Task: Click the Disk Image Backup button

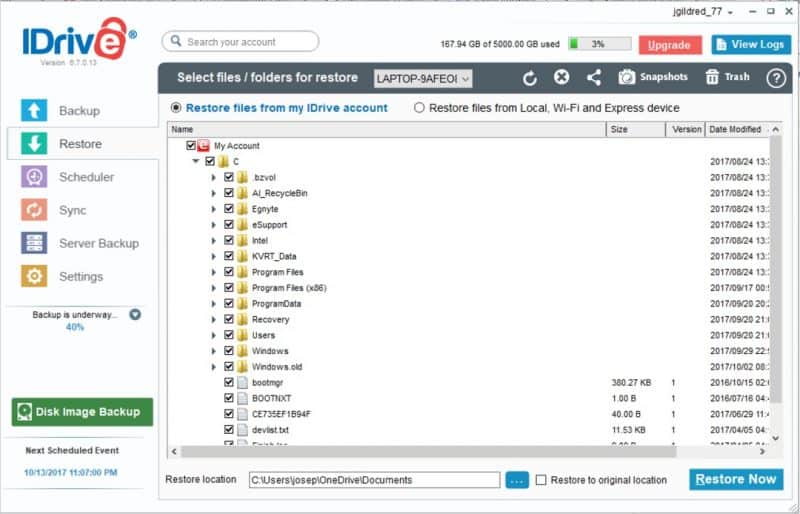Action: point(82,412)
